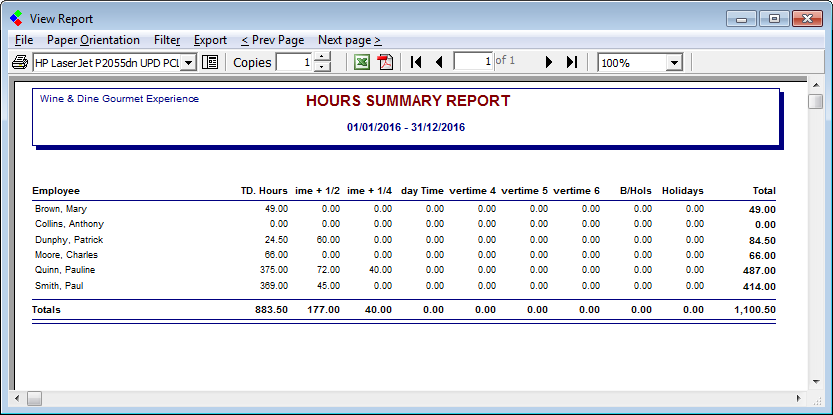Viewport: 833px width, 415px height.
Task: Click the Next page > button
Action: [349, 40]
